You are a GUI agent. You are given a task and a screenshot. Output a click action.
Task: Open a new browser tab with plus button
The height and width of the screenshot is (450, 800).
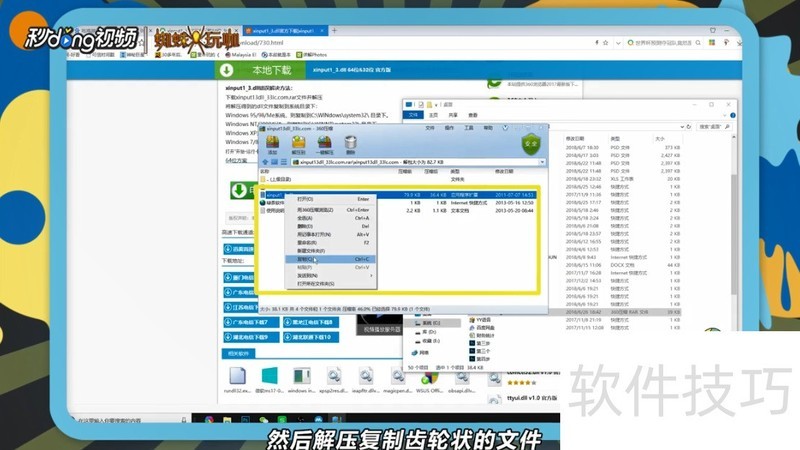335,31
